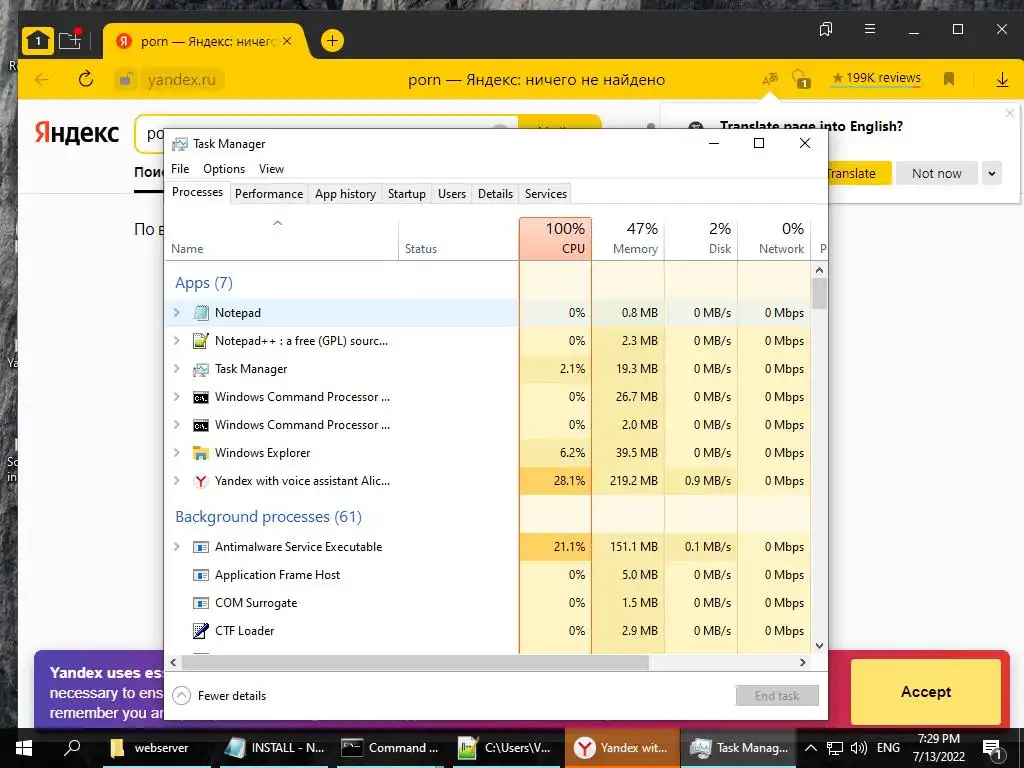Sort processes by Memory column header
Screen dimensions: 1024x768
tap(628, 238)
